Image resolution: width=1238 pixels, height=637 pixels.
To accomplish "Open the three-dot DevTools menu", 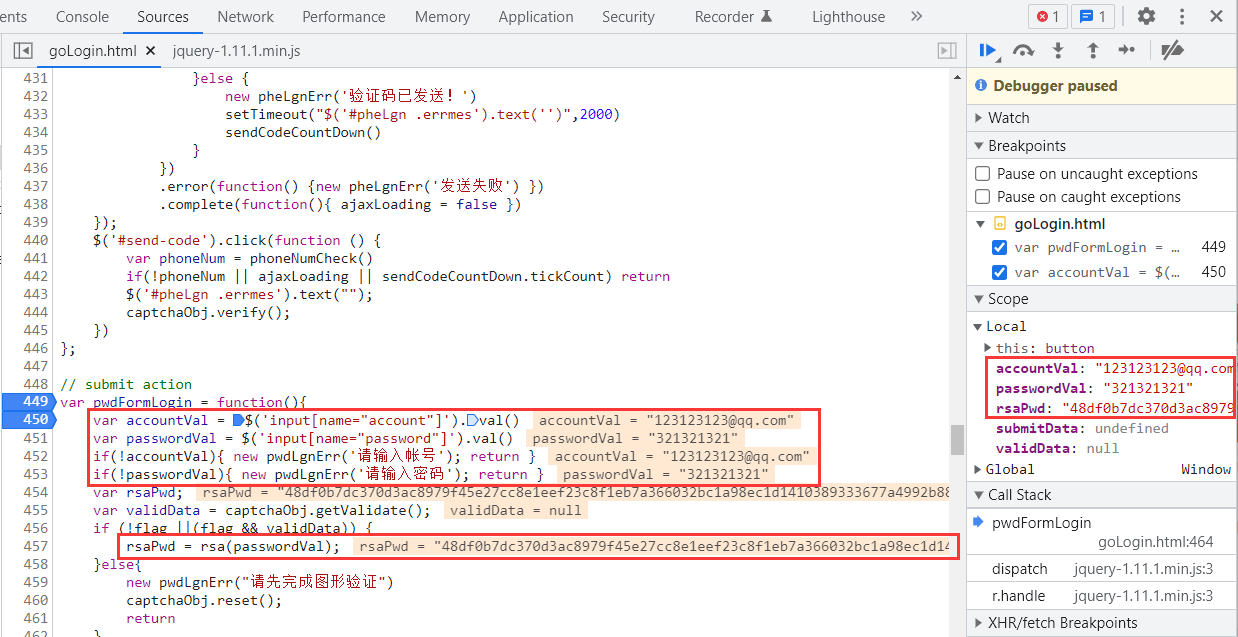I will point(1182,16).
